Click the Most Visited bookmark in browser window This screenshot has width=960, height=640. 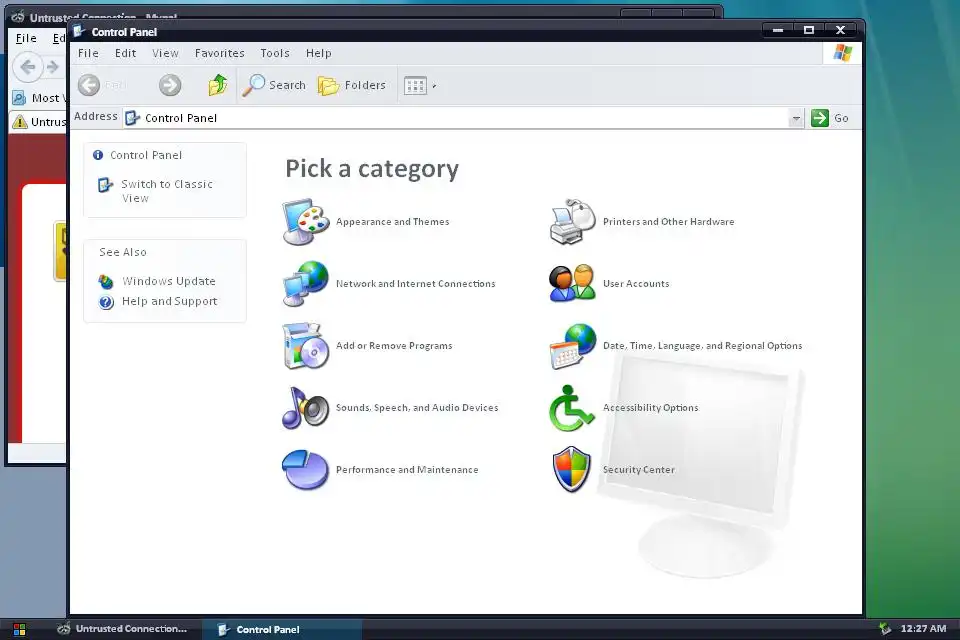coord(40,98)
